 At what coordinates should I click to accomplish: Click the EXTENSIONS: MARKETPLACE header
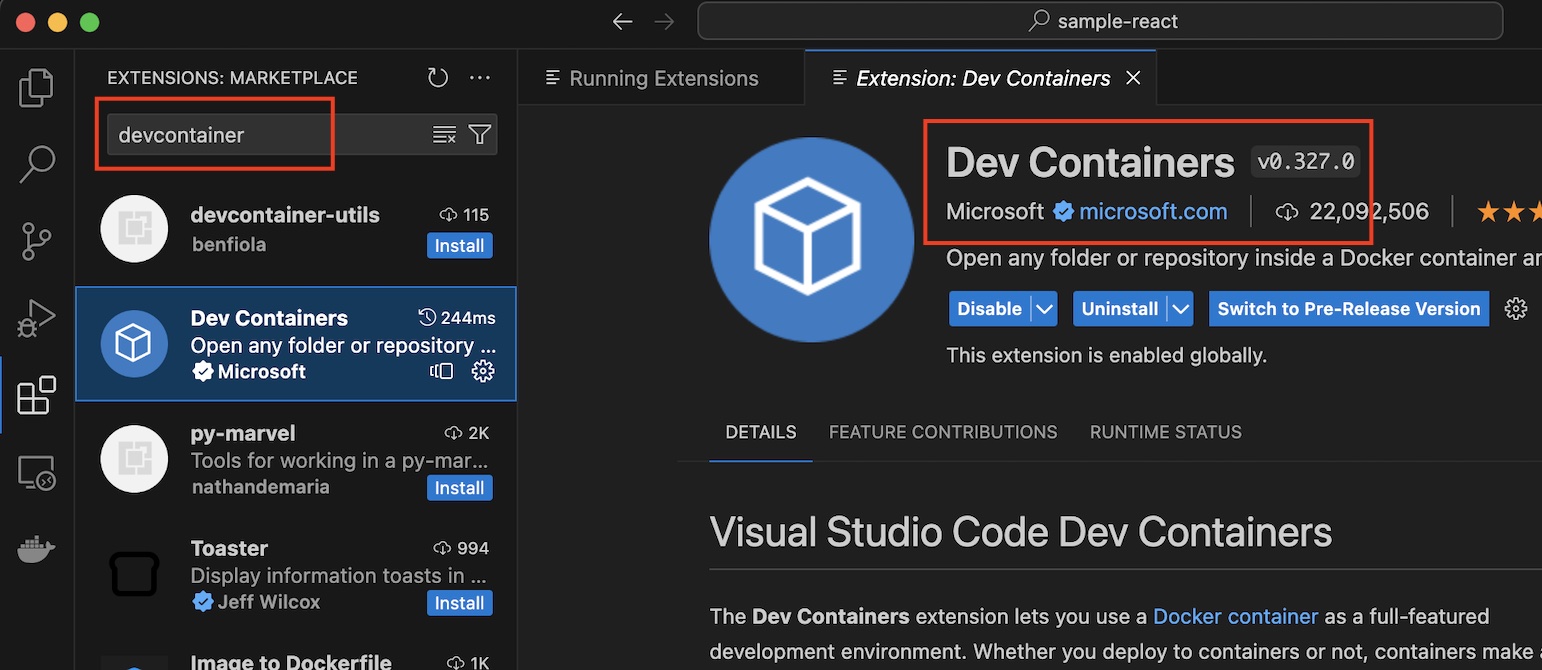pyautogui.click(x=232, y=78)
